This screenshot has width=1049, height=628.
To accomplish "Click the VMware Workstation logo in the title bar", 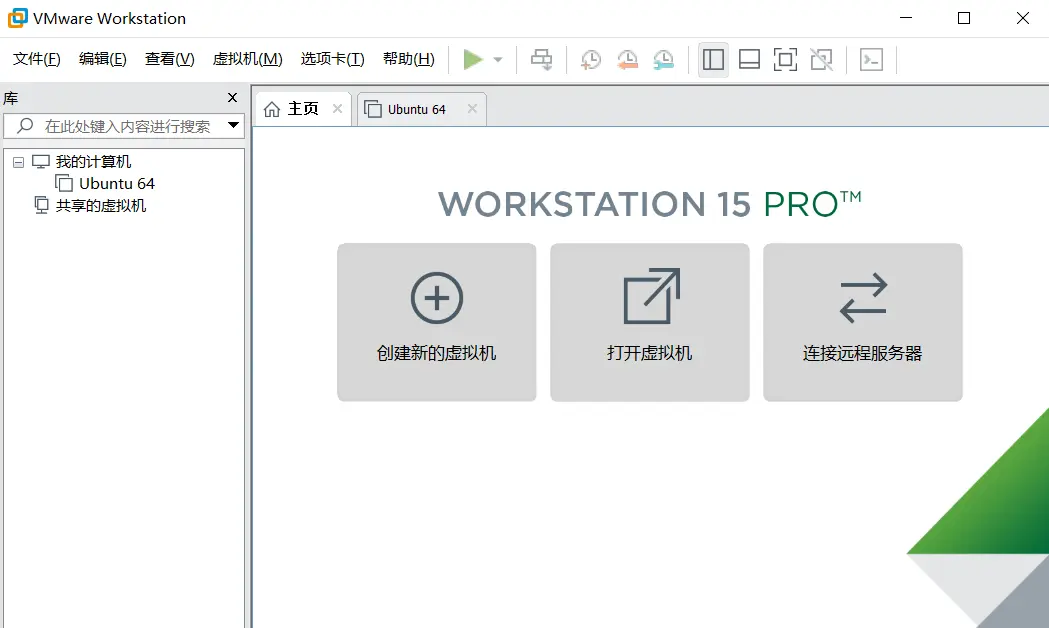I will [x=17, y=18].
